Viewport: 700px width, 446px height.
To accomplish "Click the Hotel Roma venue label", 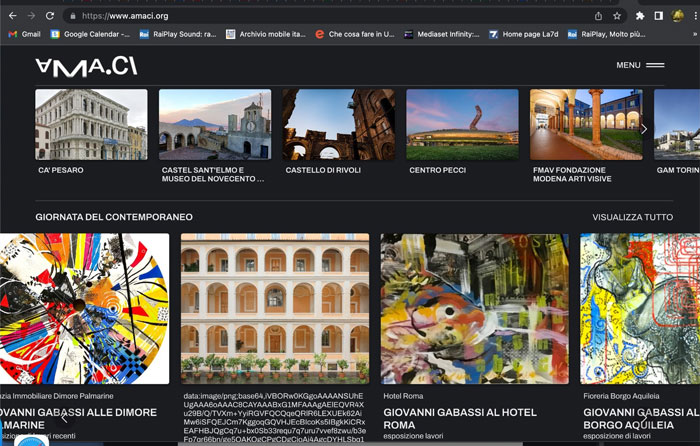I will pyautogui.click(x=403, y=396).
